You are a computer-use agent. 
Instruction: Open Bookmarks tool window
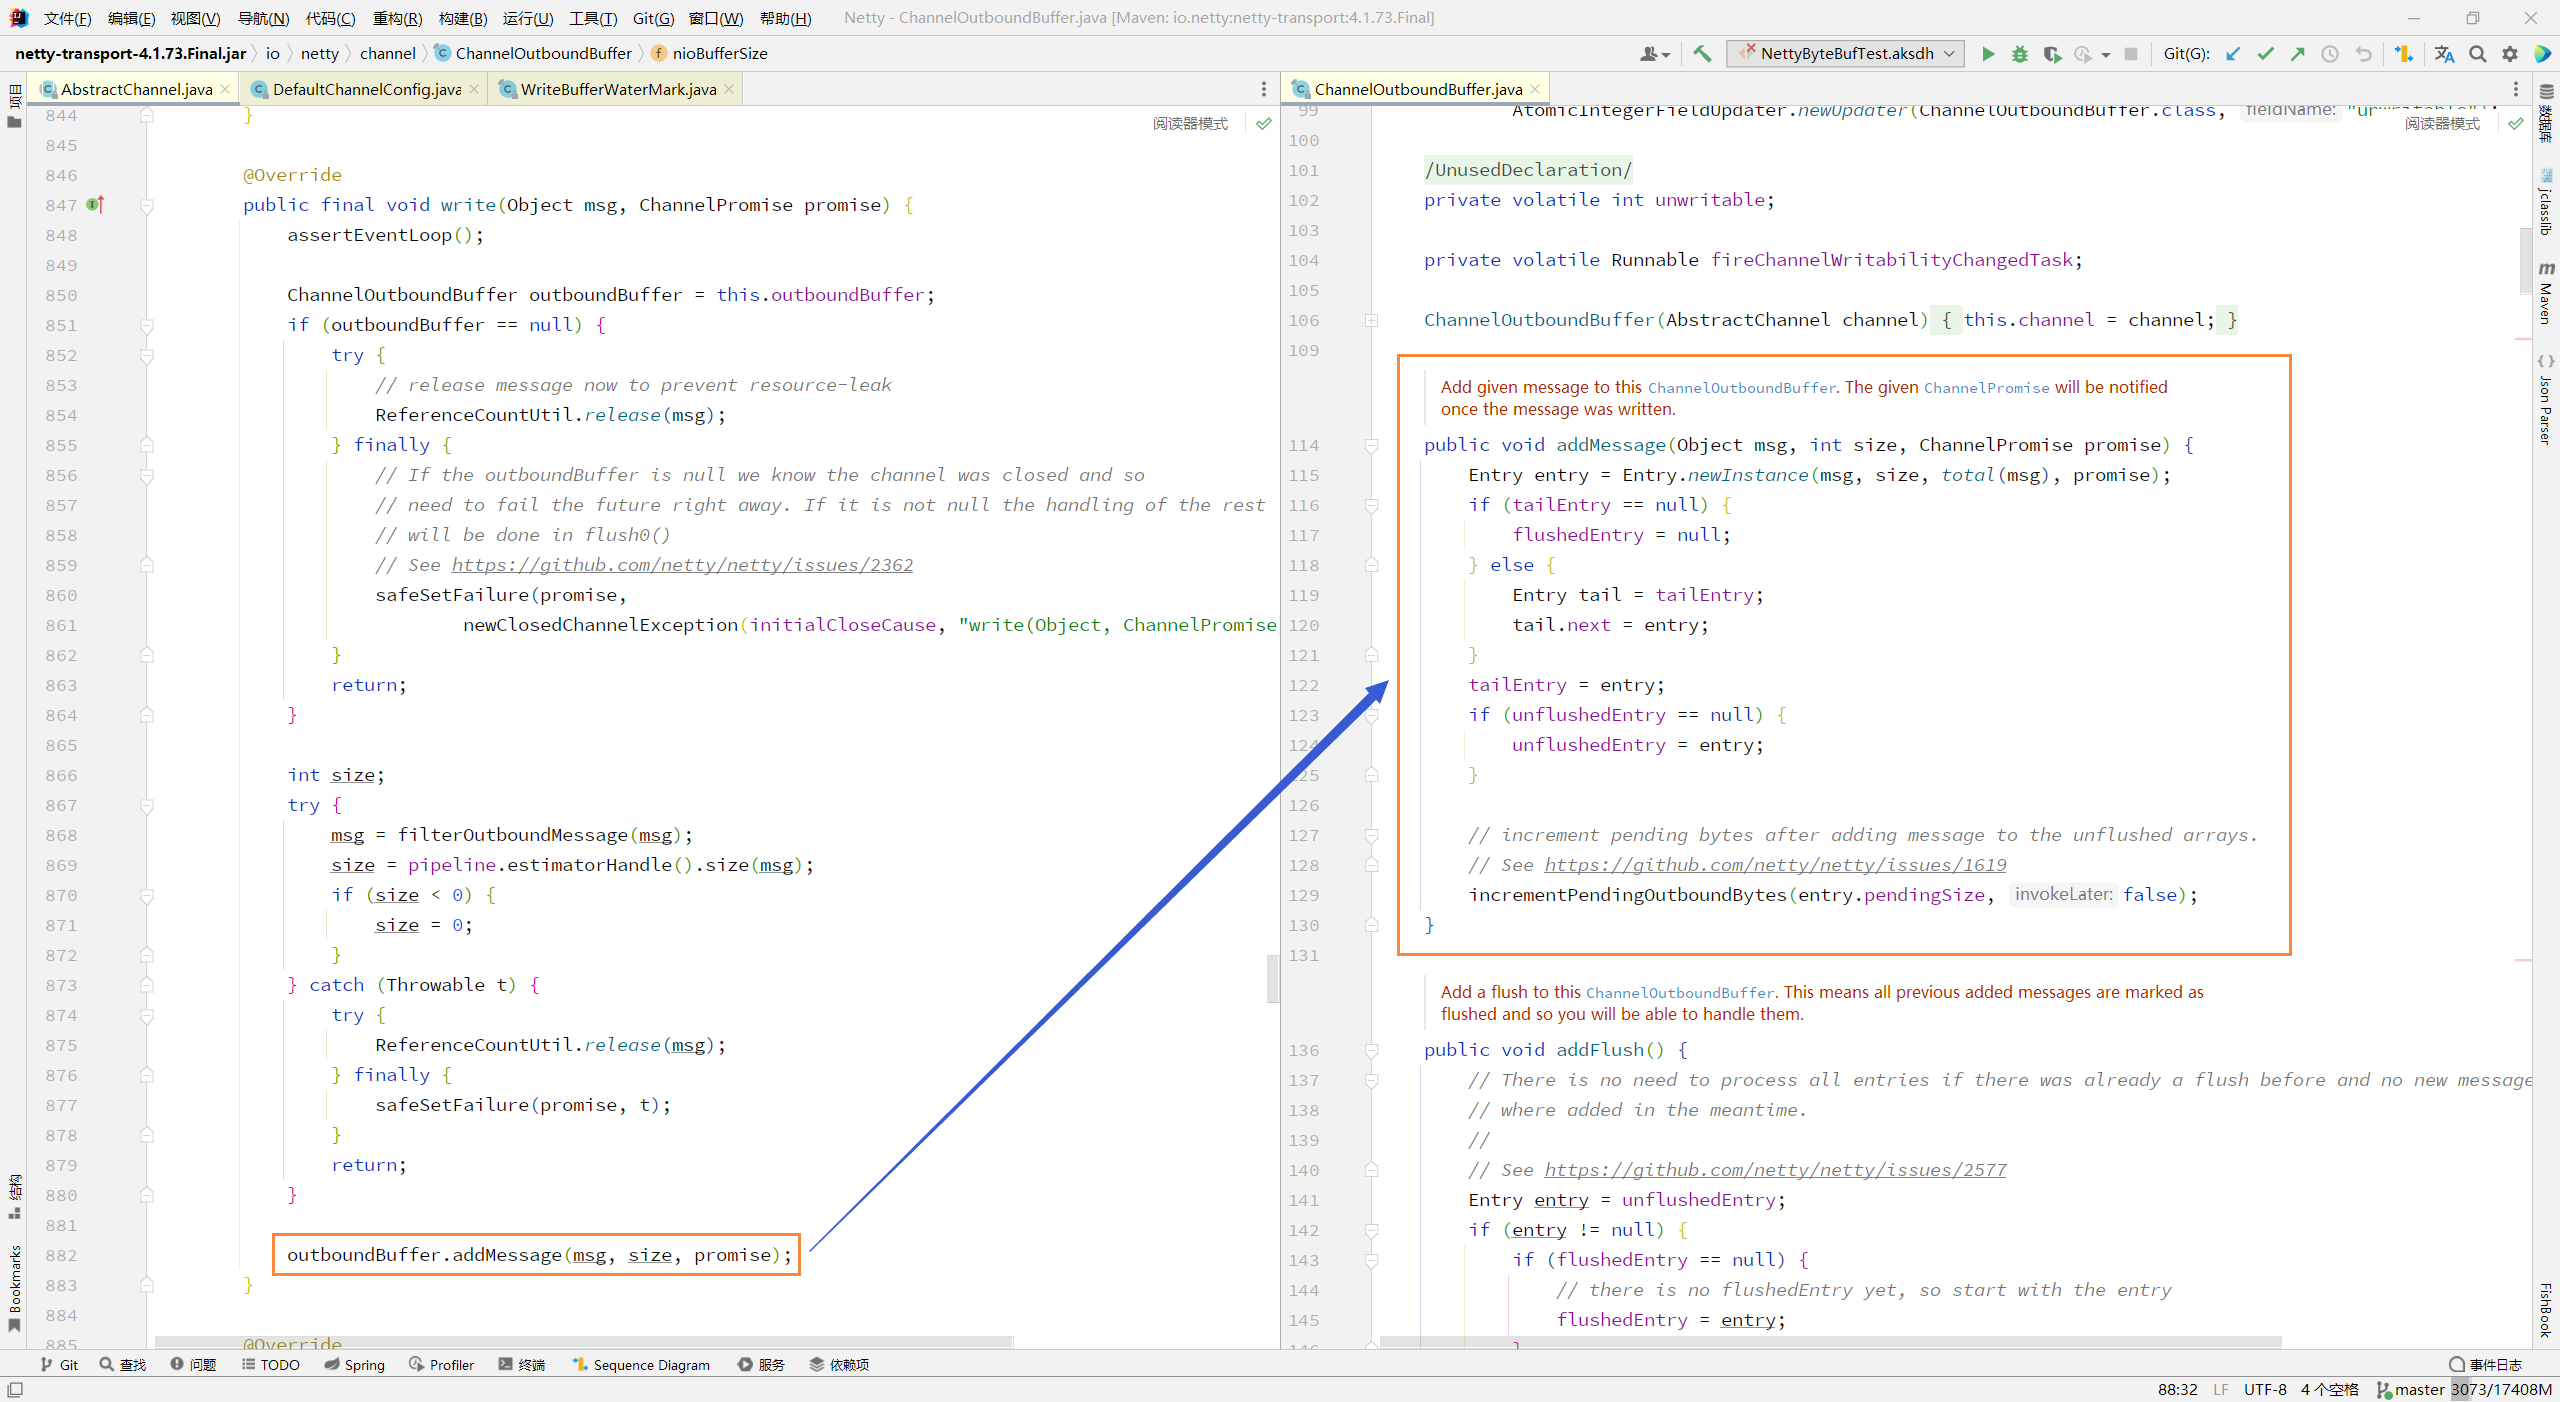(x=14, y=1288)
